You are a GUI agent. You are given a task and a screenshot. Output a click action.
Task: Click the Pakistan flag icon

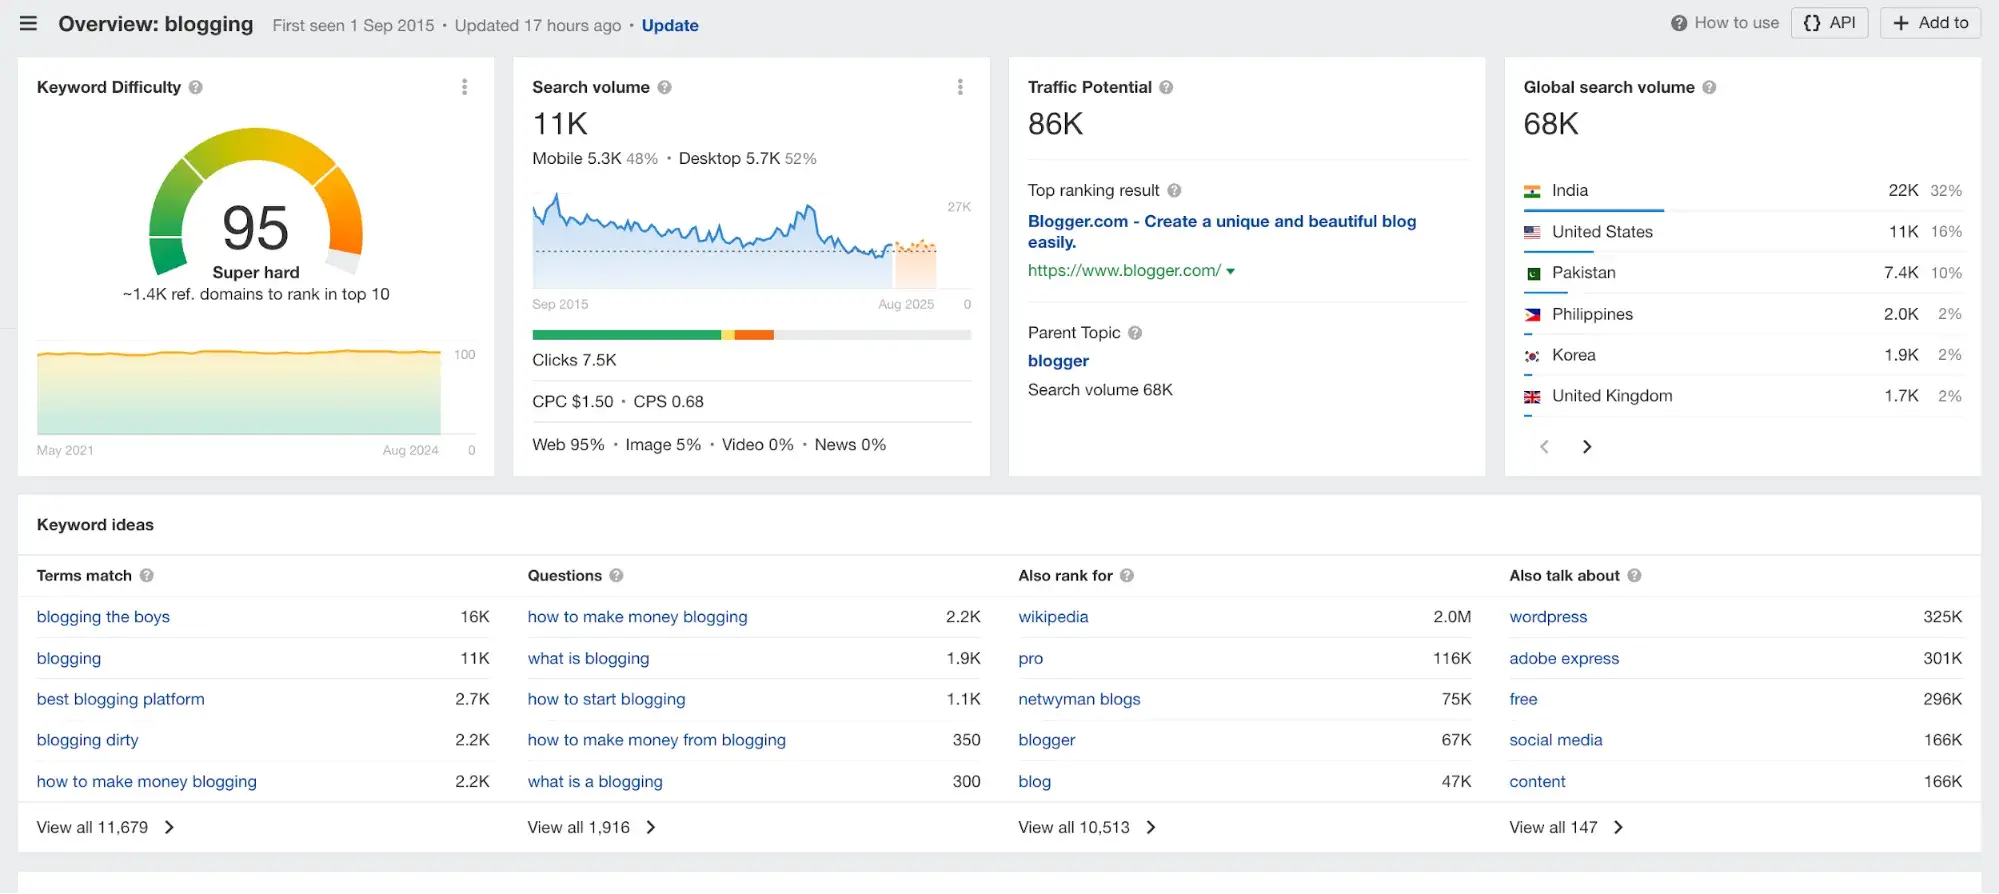click(x=1532, y=273)
